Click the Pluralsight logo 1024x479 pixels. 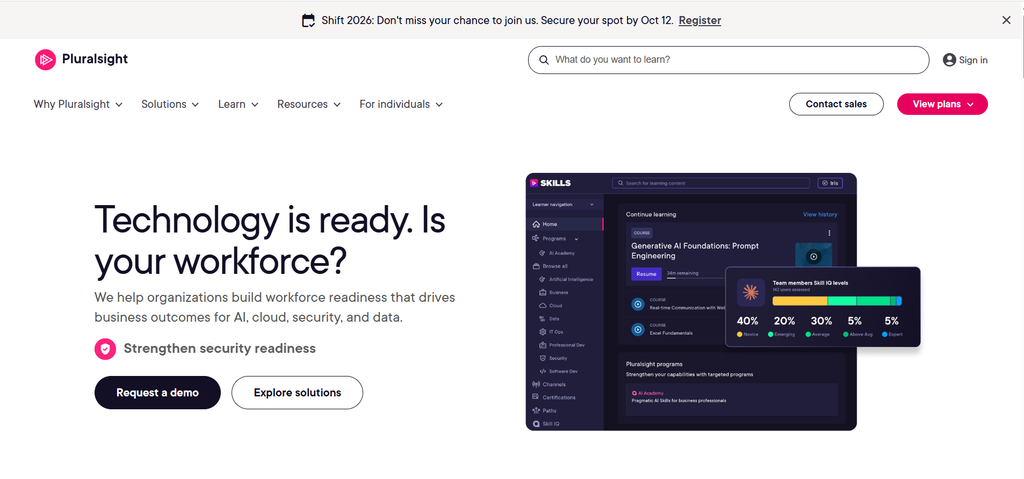point(82,59)
